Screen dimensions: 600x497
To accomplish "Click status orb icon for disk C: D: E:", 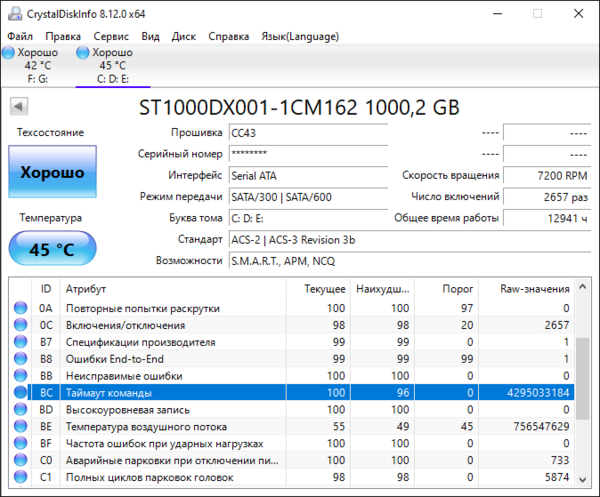I will pyautogui.click(x=83, y=52).
